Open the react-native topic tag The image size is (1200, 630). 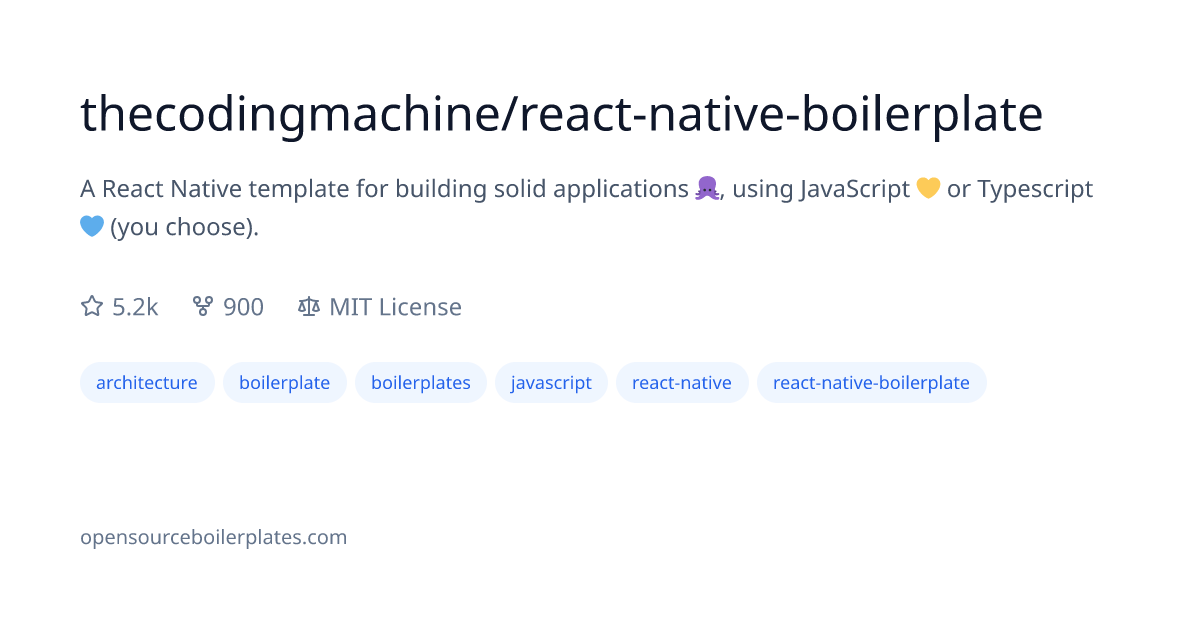pos(682,382)
